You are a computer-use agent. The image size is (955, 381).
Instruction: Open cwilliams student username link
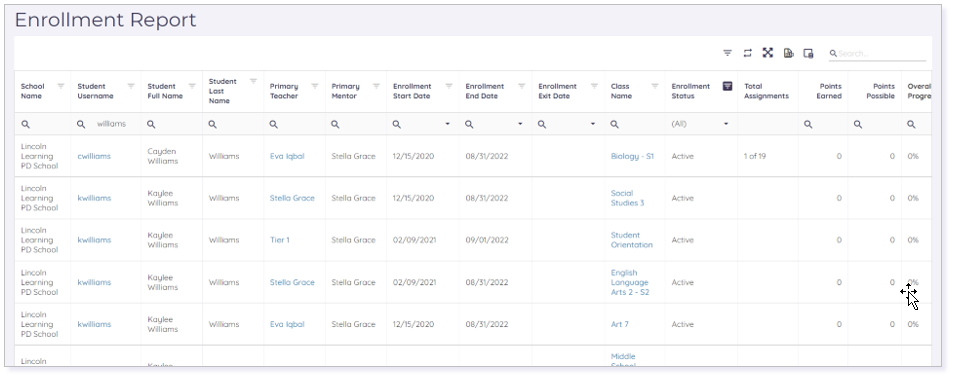(x=94, y=156)
